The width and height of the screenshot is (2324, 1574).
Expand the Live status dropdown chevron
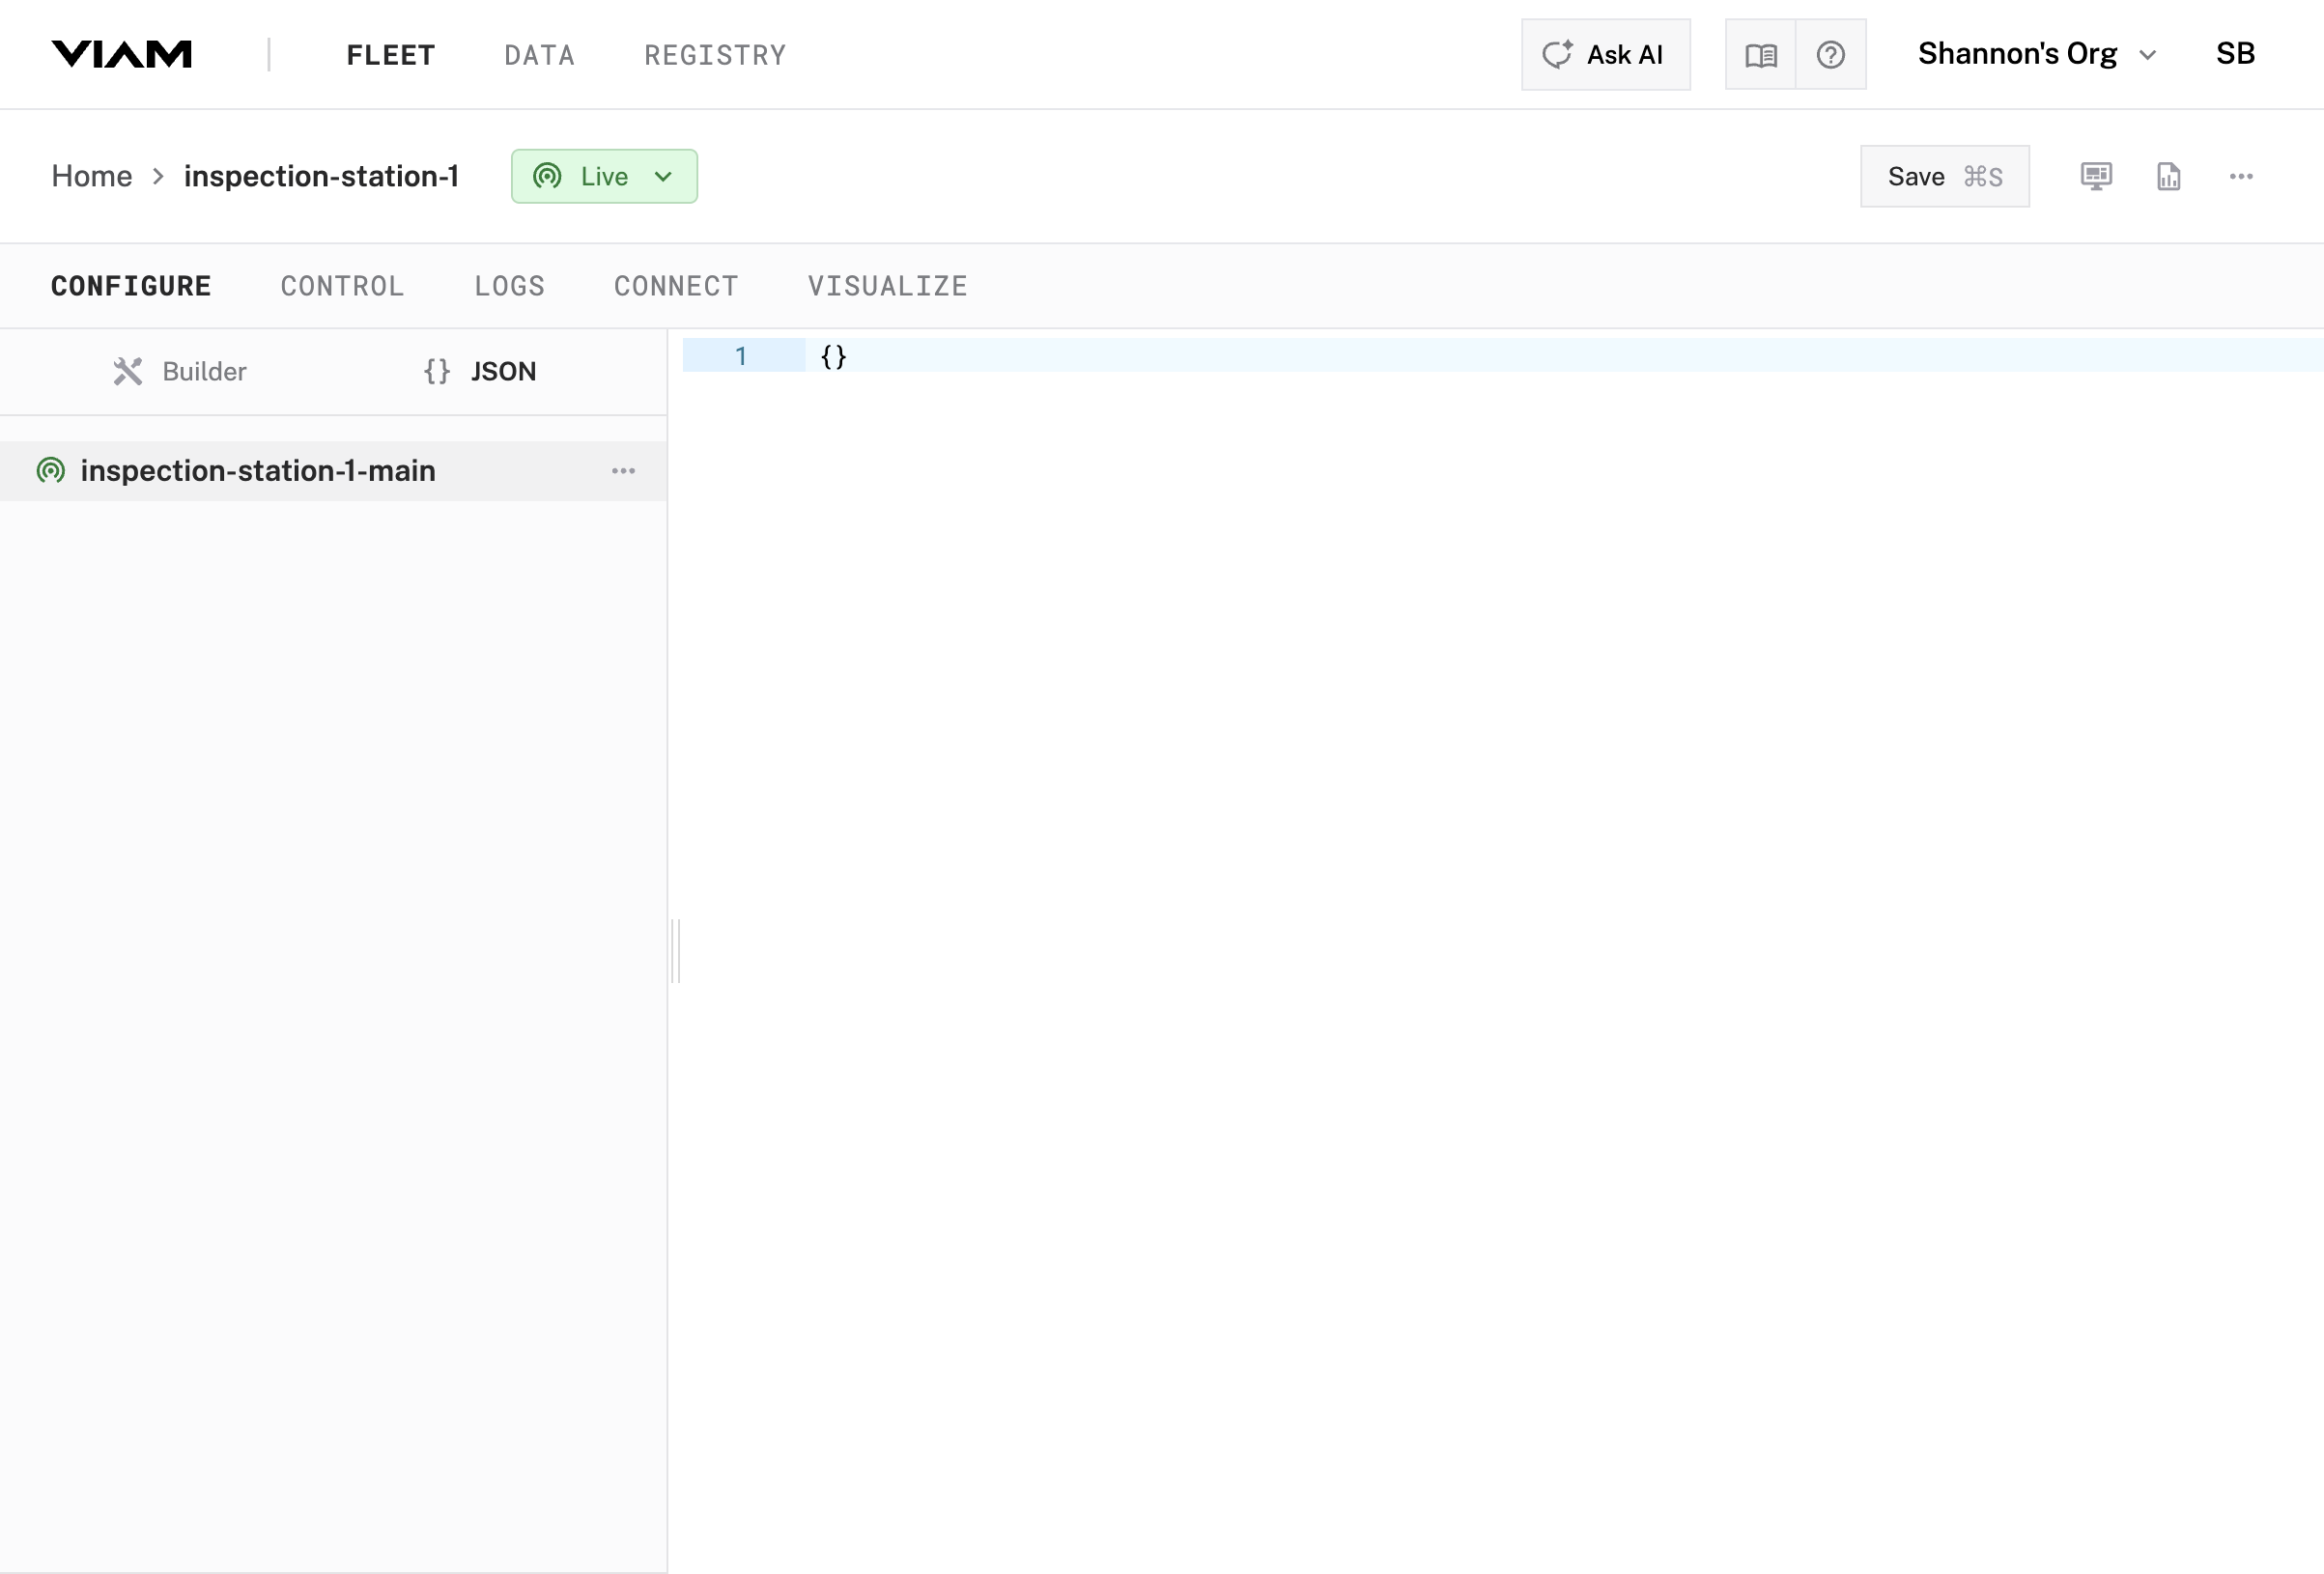664,176
